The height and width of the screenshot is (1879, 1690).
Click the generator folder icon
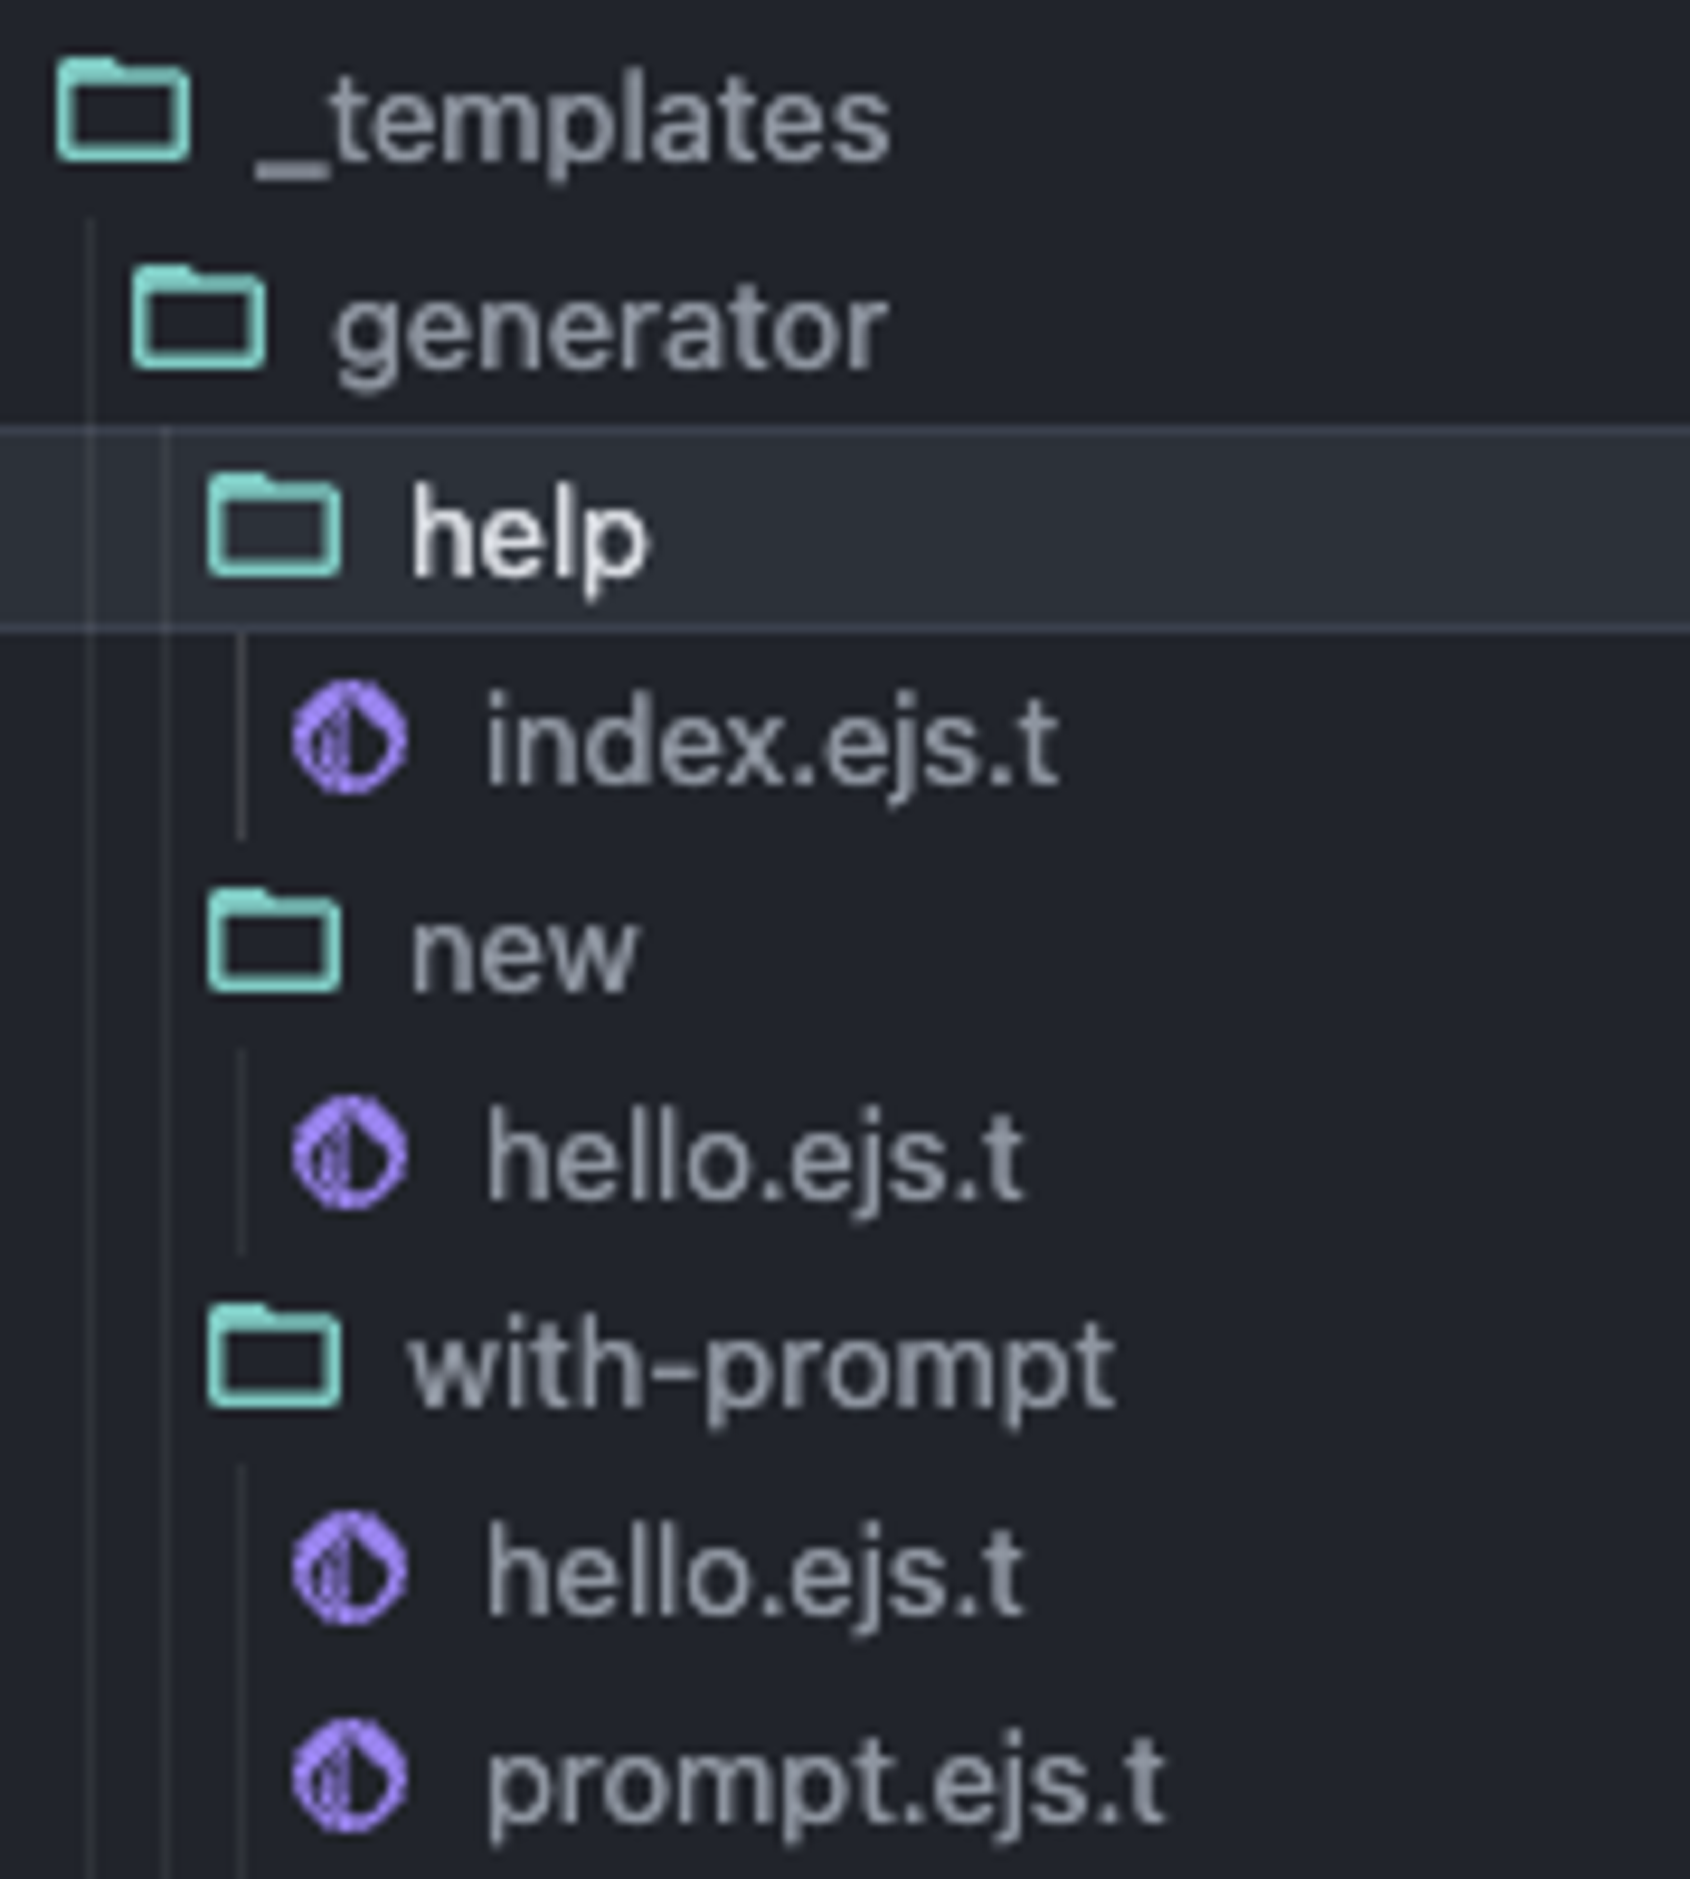click(x=199, y=320)
